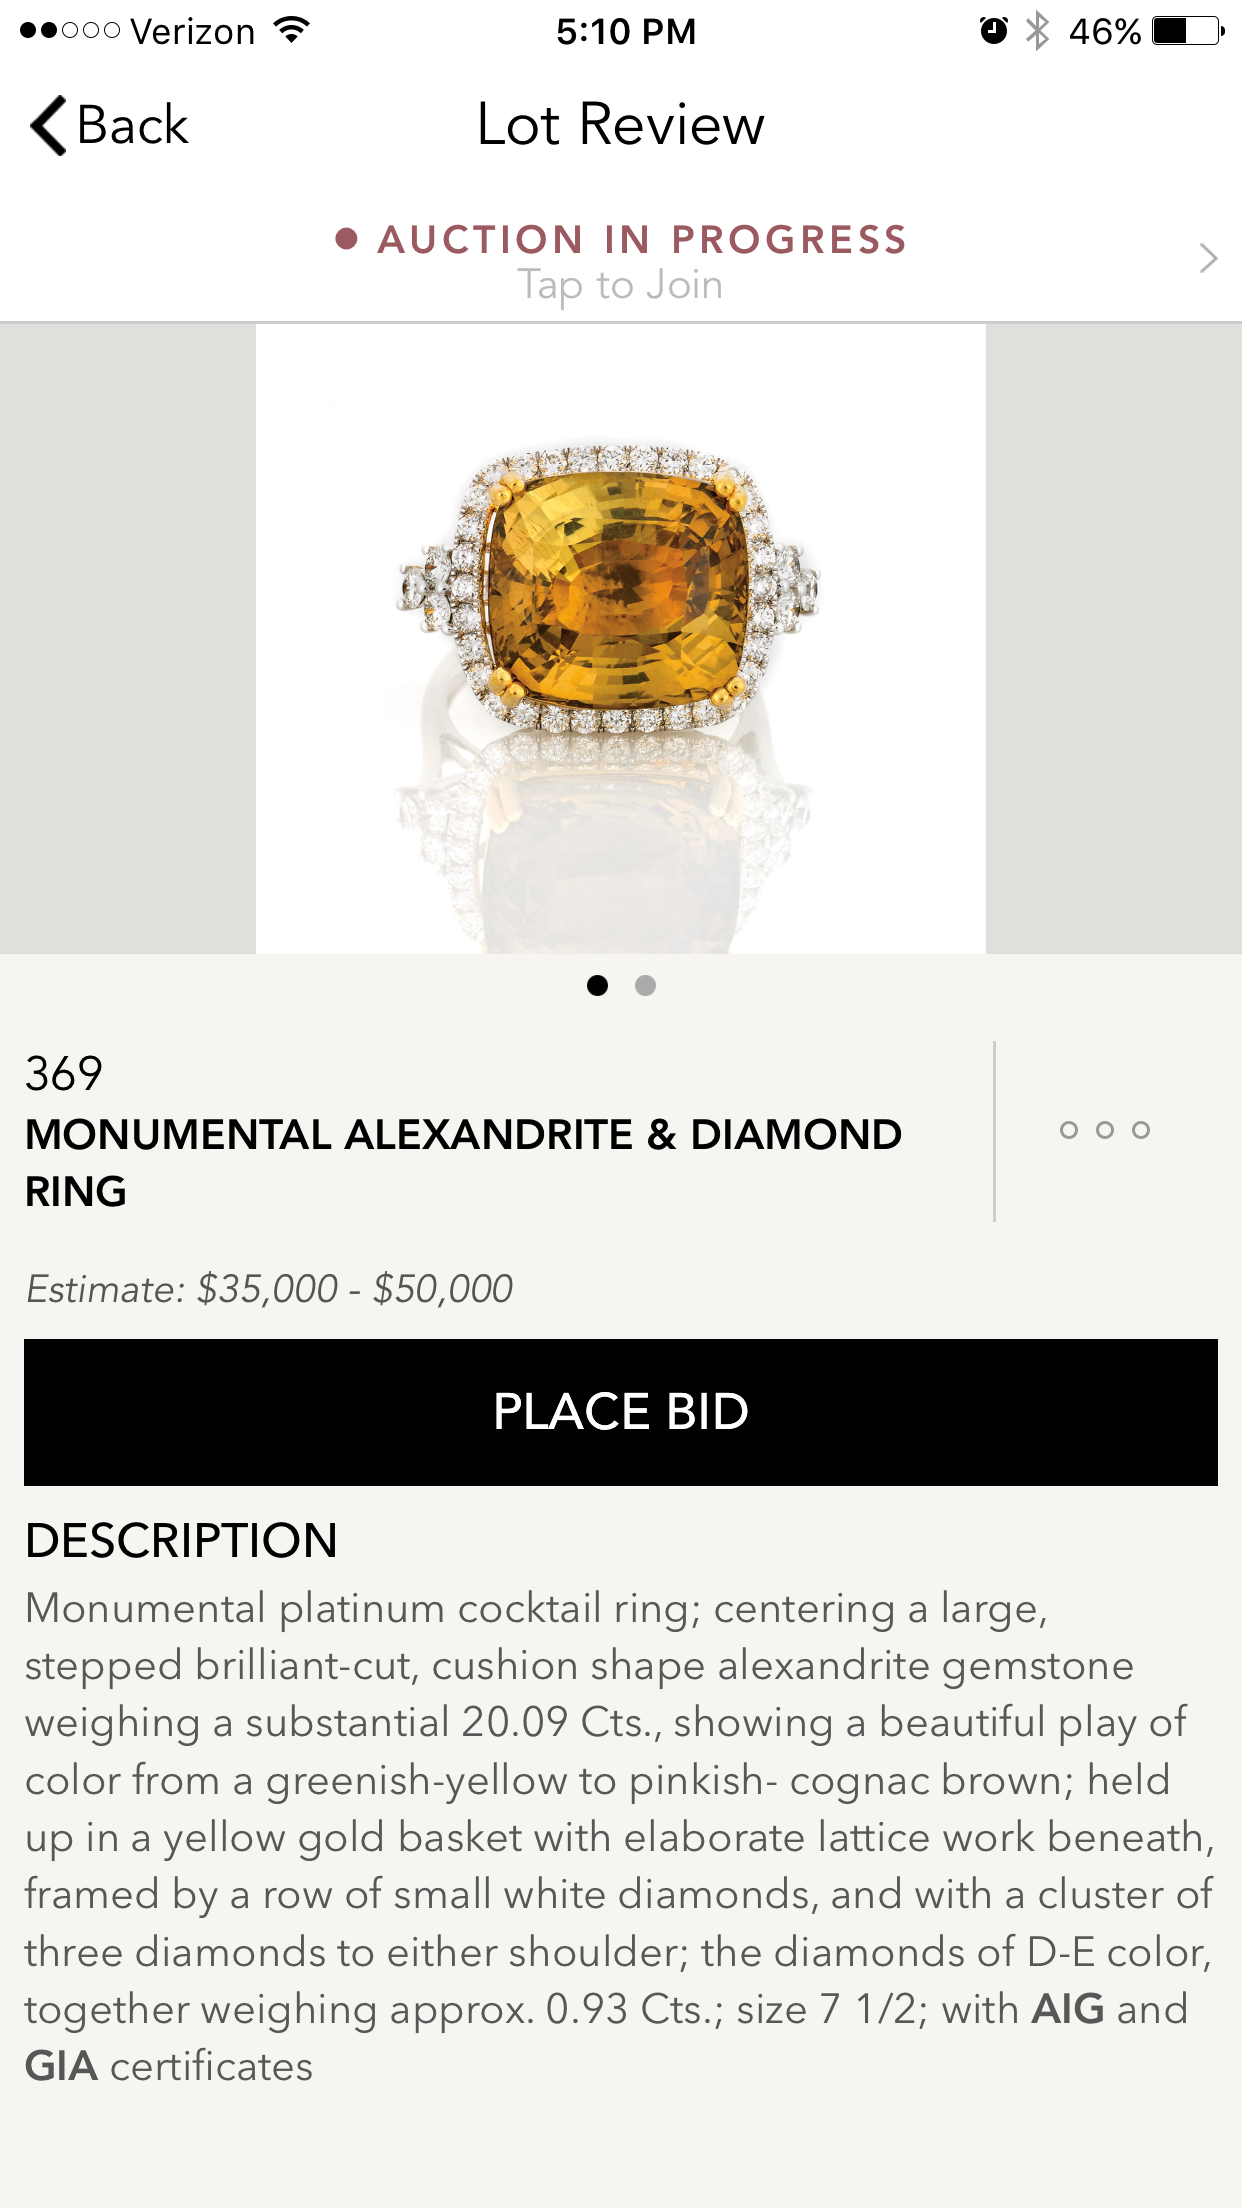
Task: Tap the cellular signal strength dots
Action: pyautogui.click(x=70, y=31)
